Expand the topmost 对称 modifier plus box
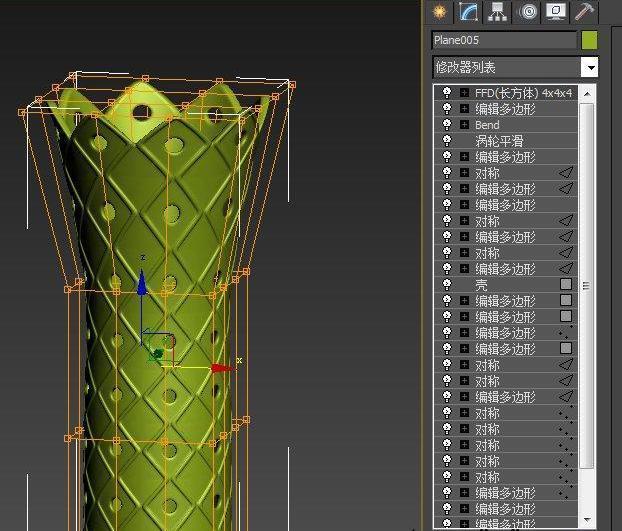Screen dimensions: 622x531 464,173
